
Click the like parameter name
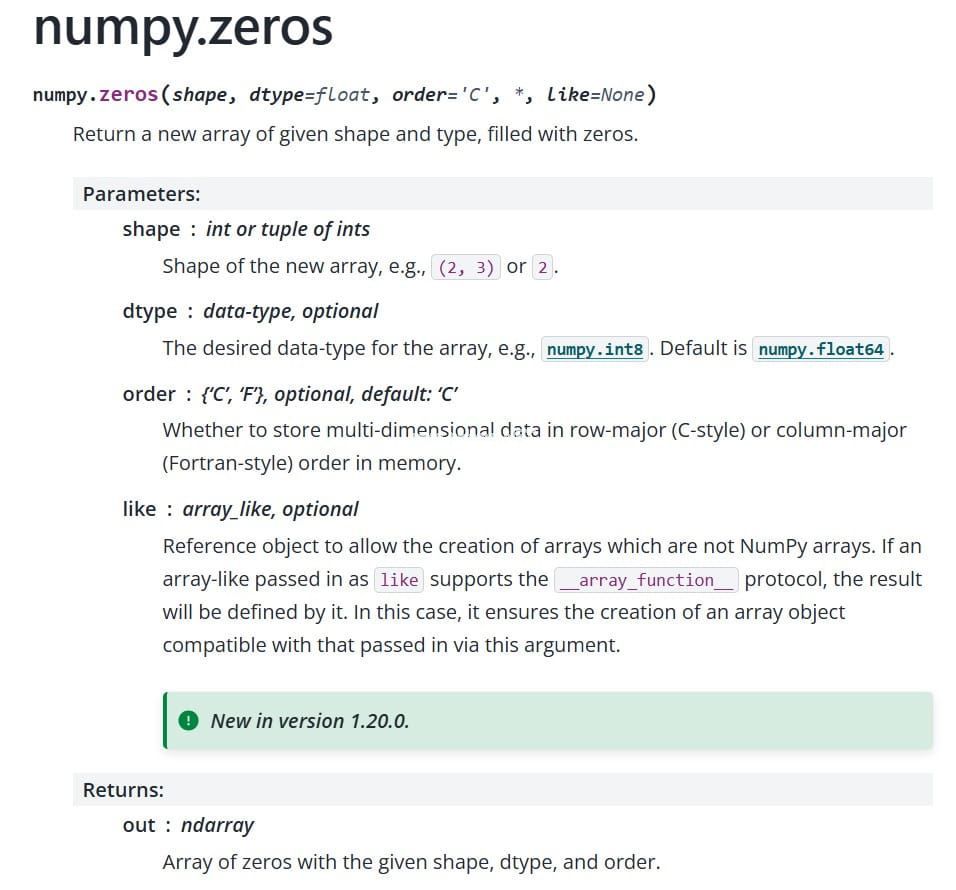pyautogui.click(x=139, y=509)
